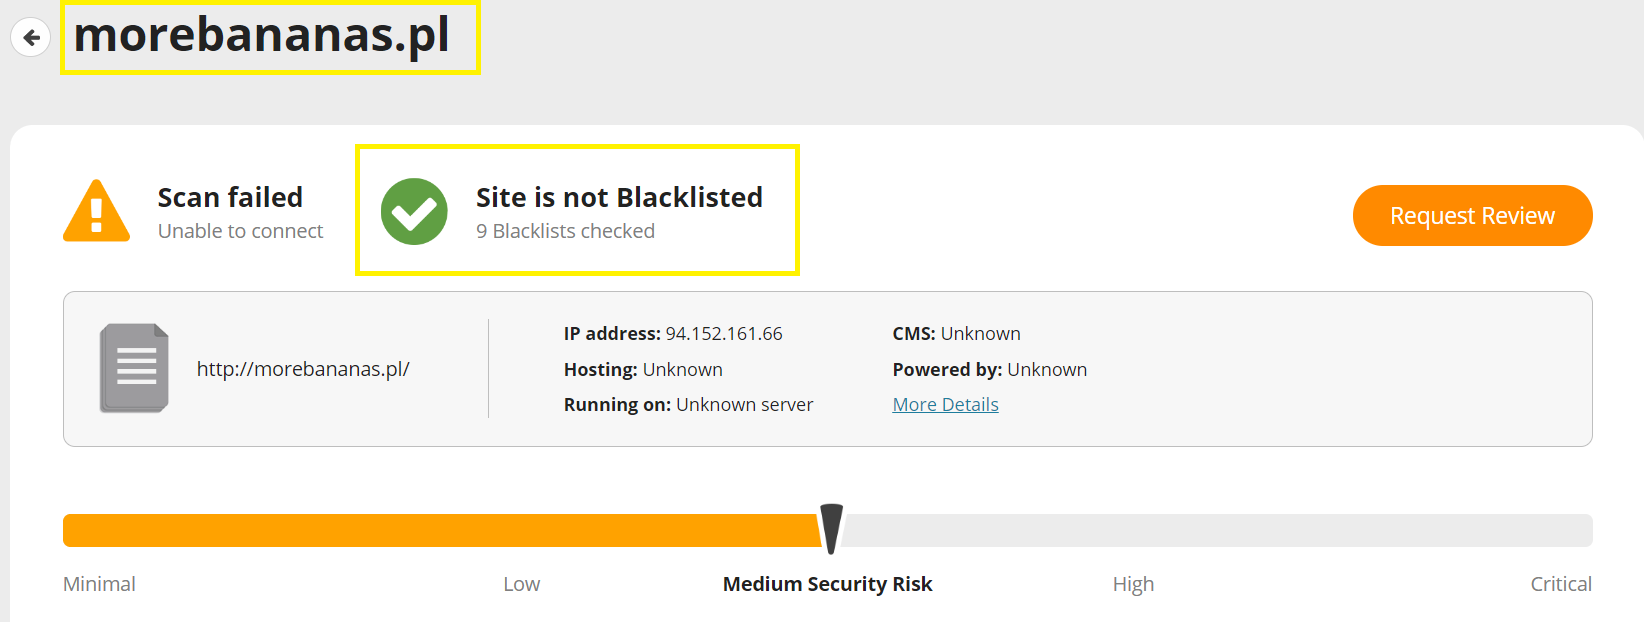This screenshot has height=622, width=1644.
Task: Click the High risk level label
Action: [x=1133, y=584]
